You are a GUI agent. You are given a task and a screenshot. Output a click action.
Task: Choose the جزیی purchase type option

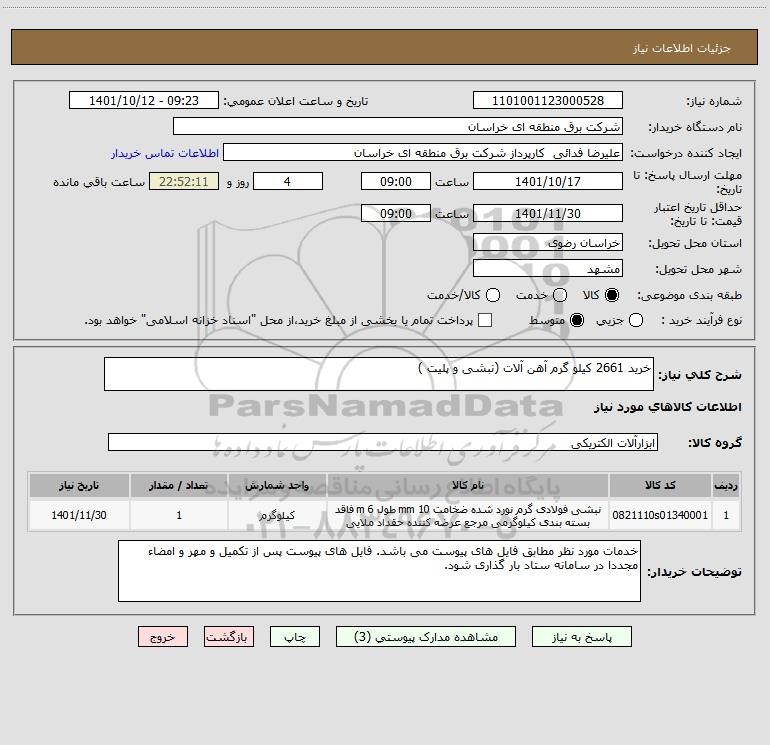(x=636, y=320)
